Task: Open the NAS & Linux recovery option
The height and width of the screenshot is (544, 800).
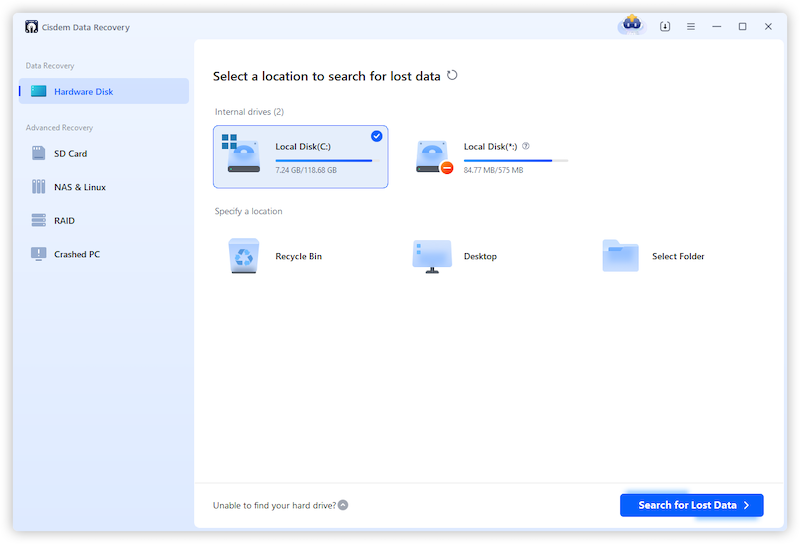Action: pyautogui.click(x=104, y=187)
